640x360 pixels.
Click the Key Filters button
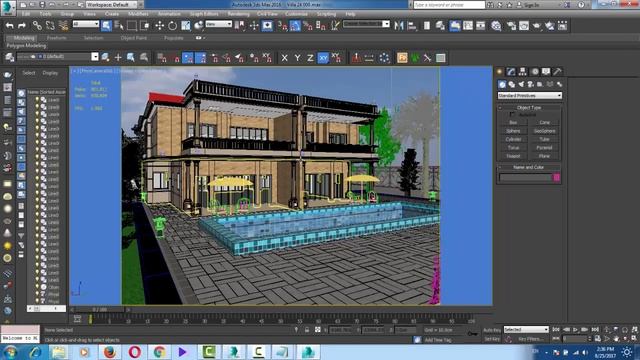[531, 339]
